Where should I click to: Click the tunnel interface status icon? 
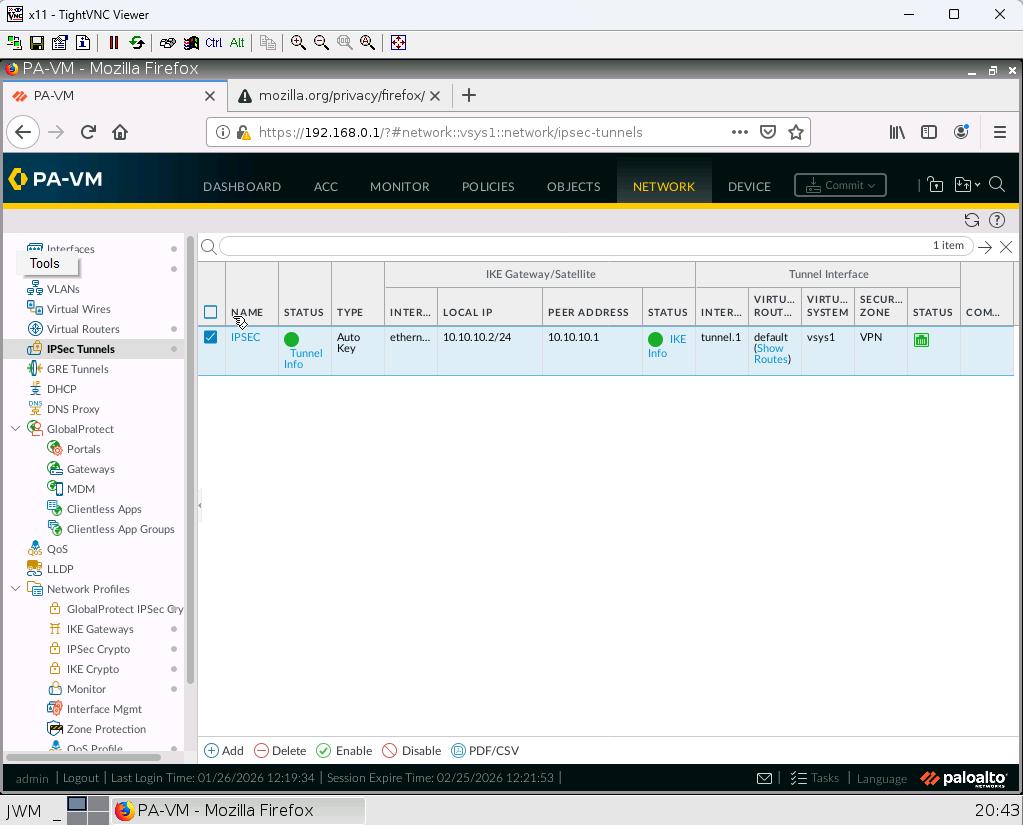[921, 340]
